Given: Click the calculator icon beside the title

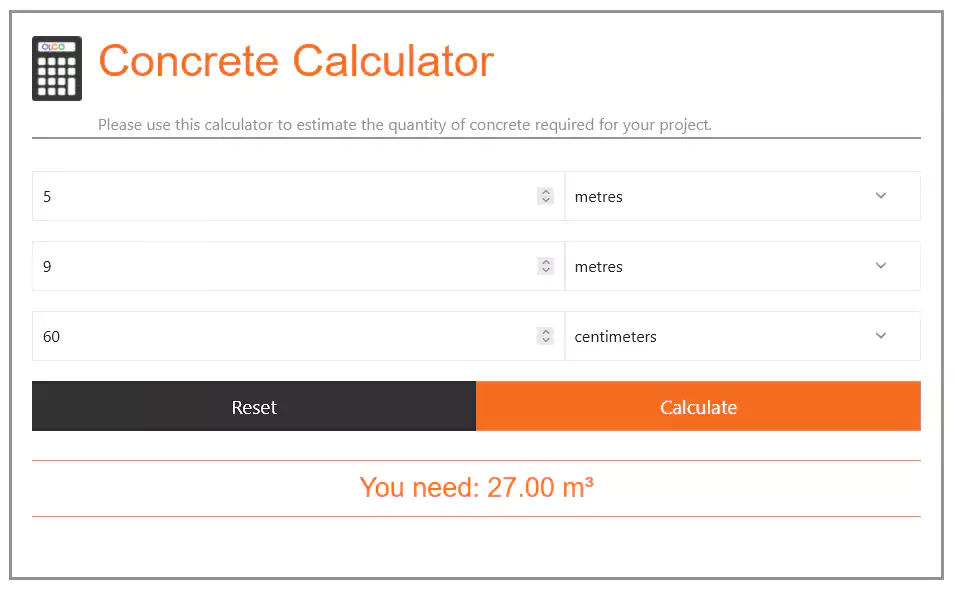Looking at the screenshot, I should pos(57,69).
